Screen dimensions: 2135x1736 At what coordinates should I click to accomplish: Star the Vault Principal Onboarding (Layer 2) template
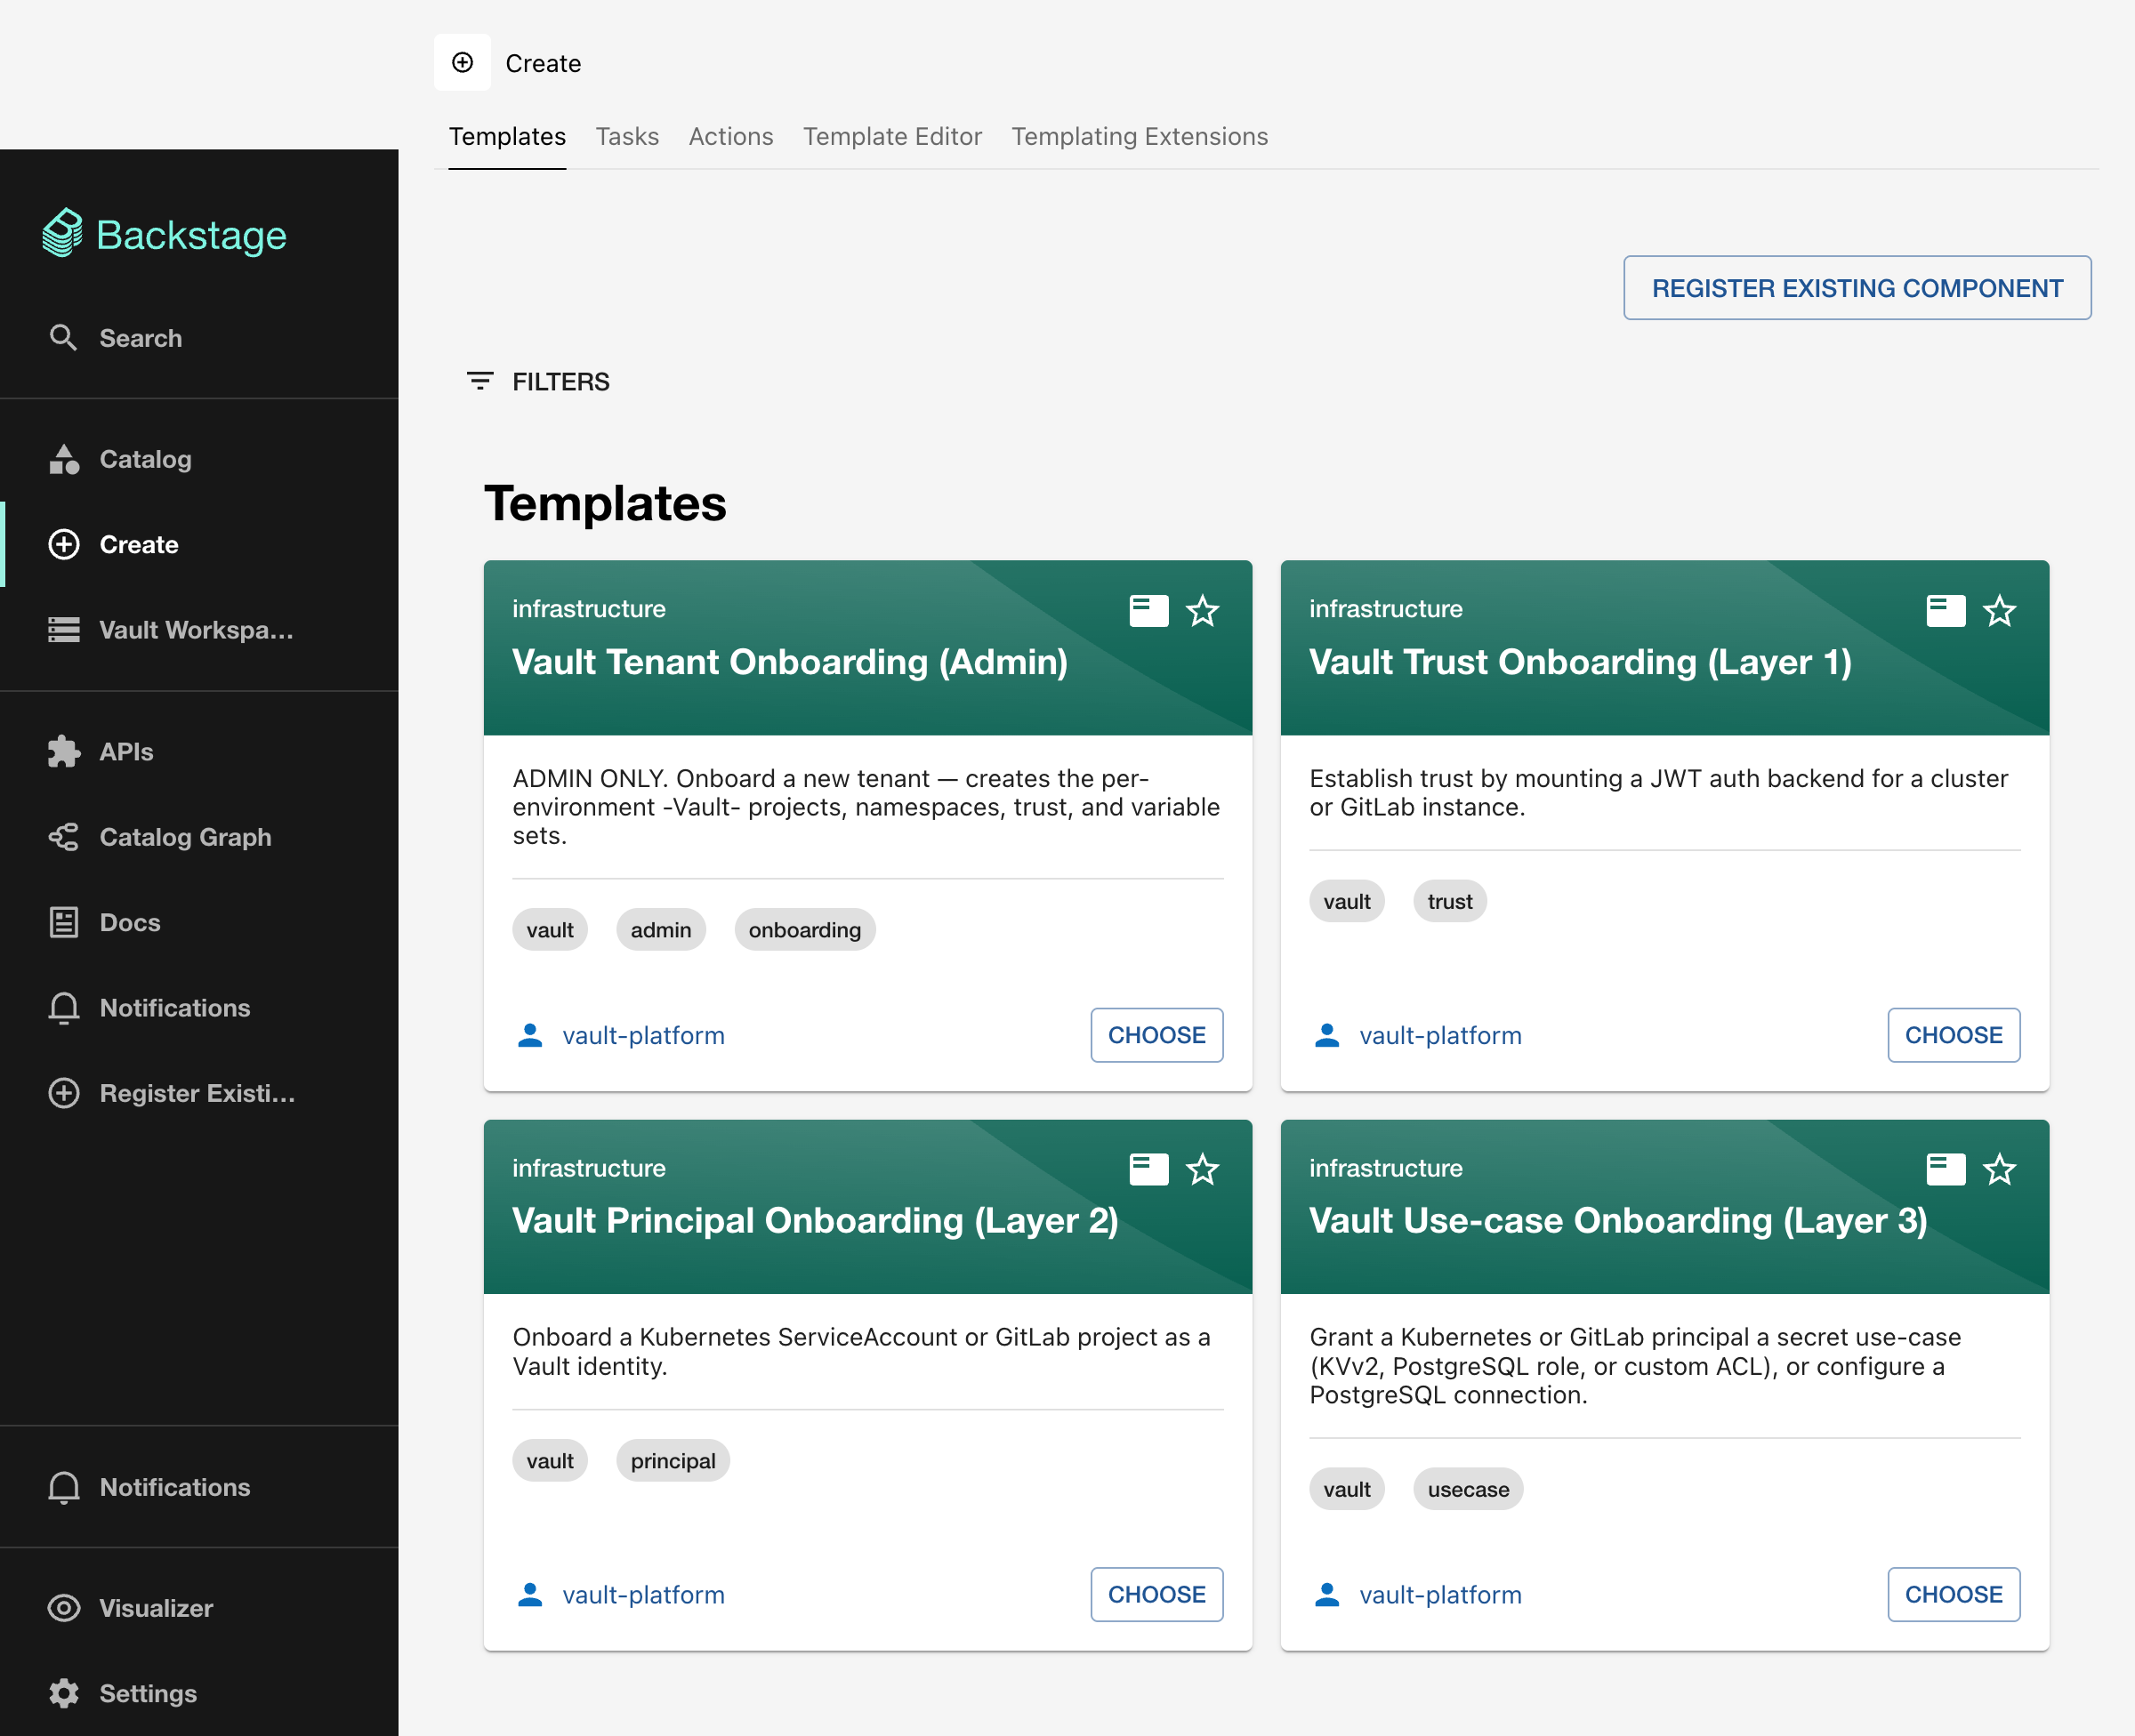[x=1202, y=1169]
